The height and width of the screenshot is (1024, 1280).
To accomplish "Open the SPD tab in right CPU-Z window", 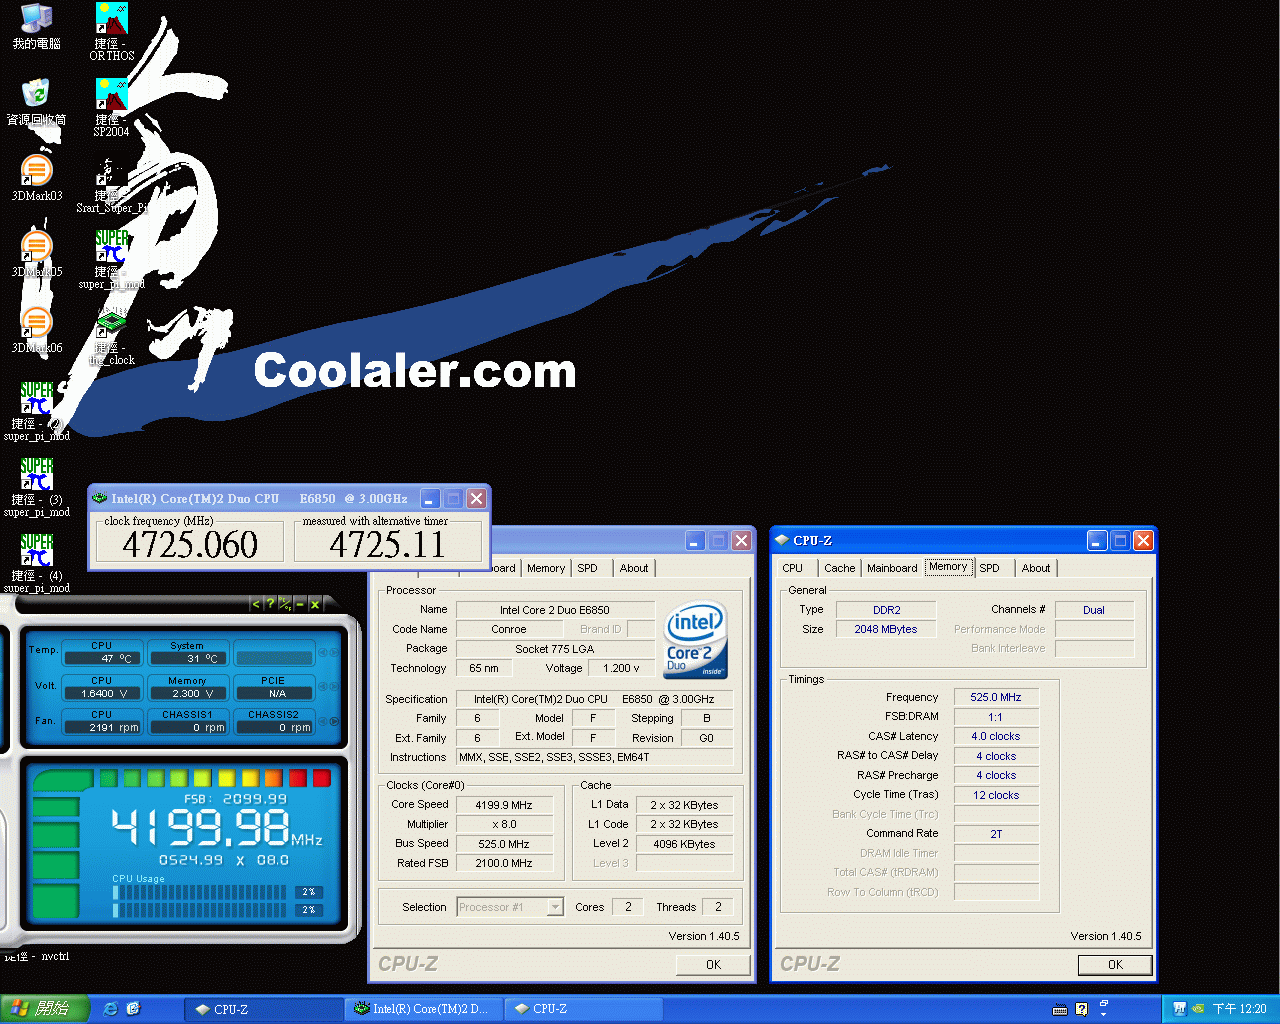I will 990,568.
